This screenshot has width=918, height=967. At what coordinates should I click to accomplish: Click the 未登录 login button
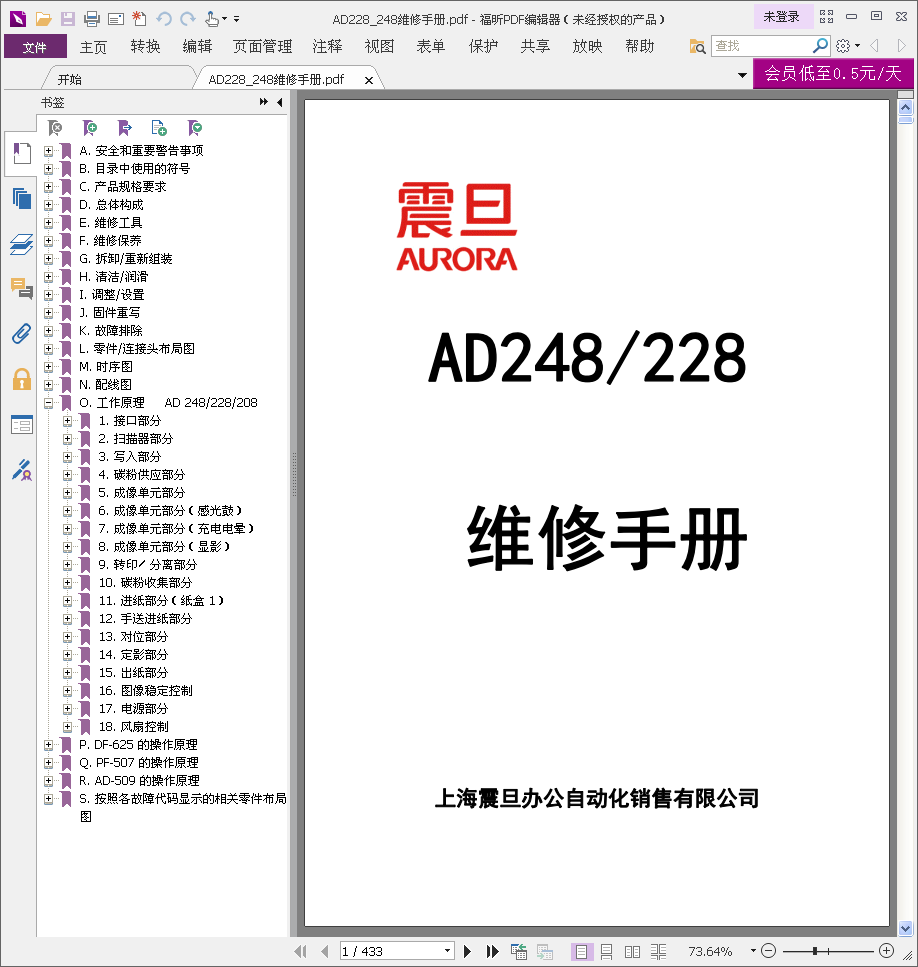782,17
